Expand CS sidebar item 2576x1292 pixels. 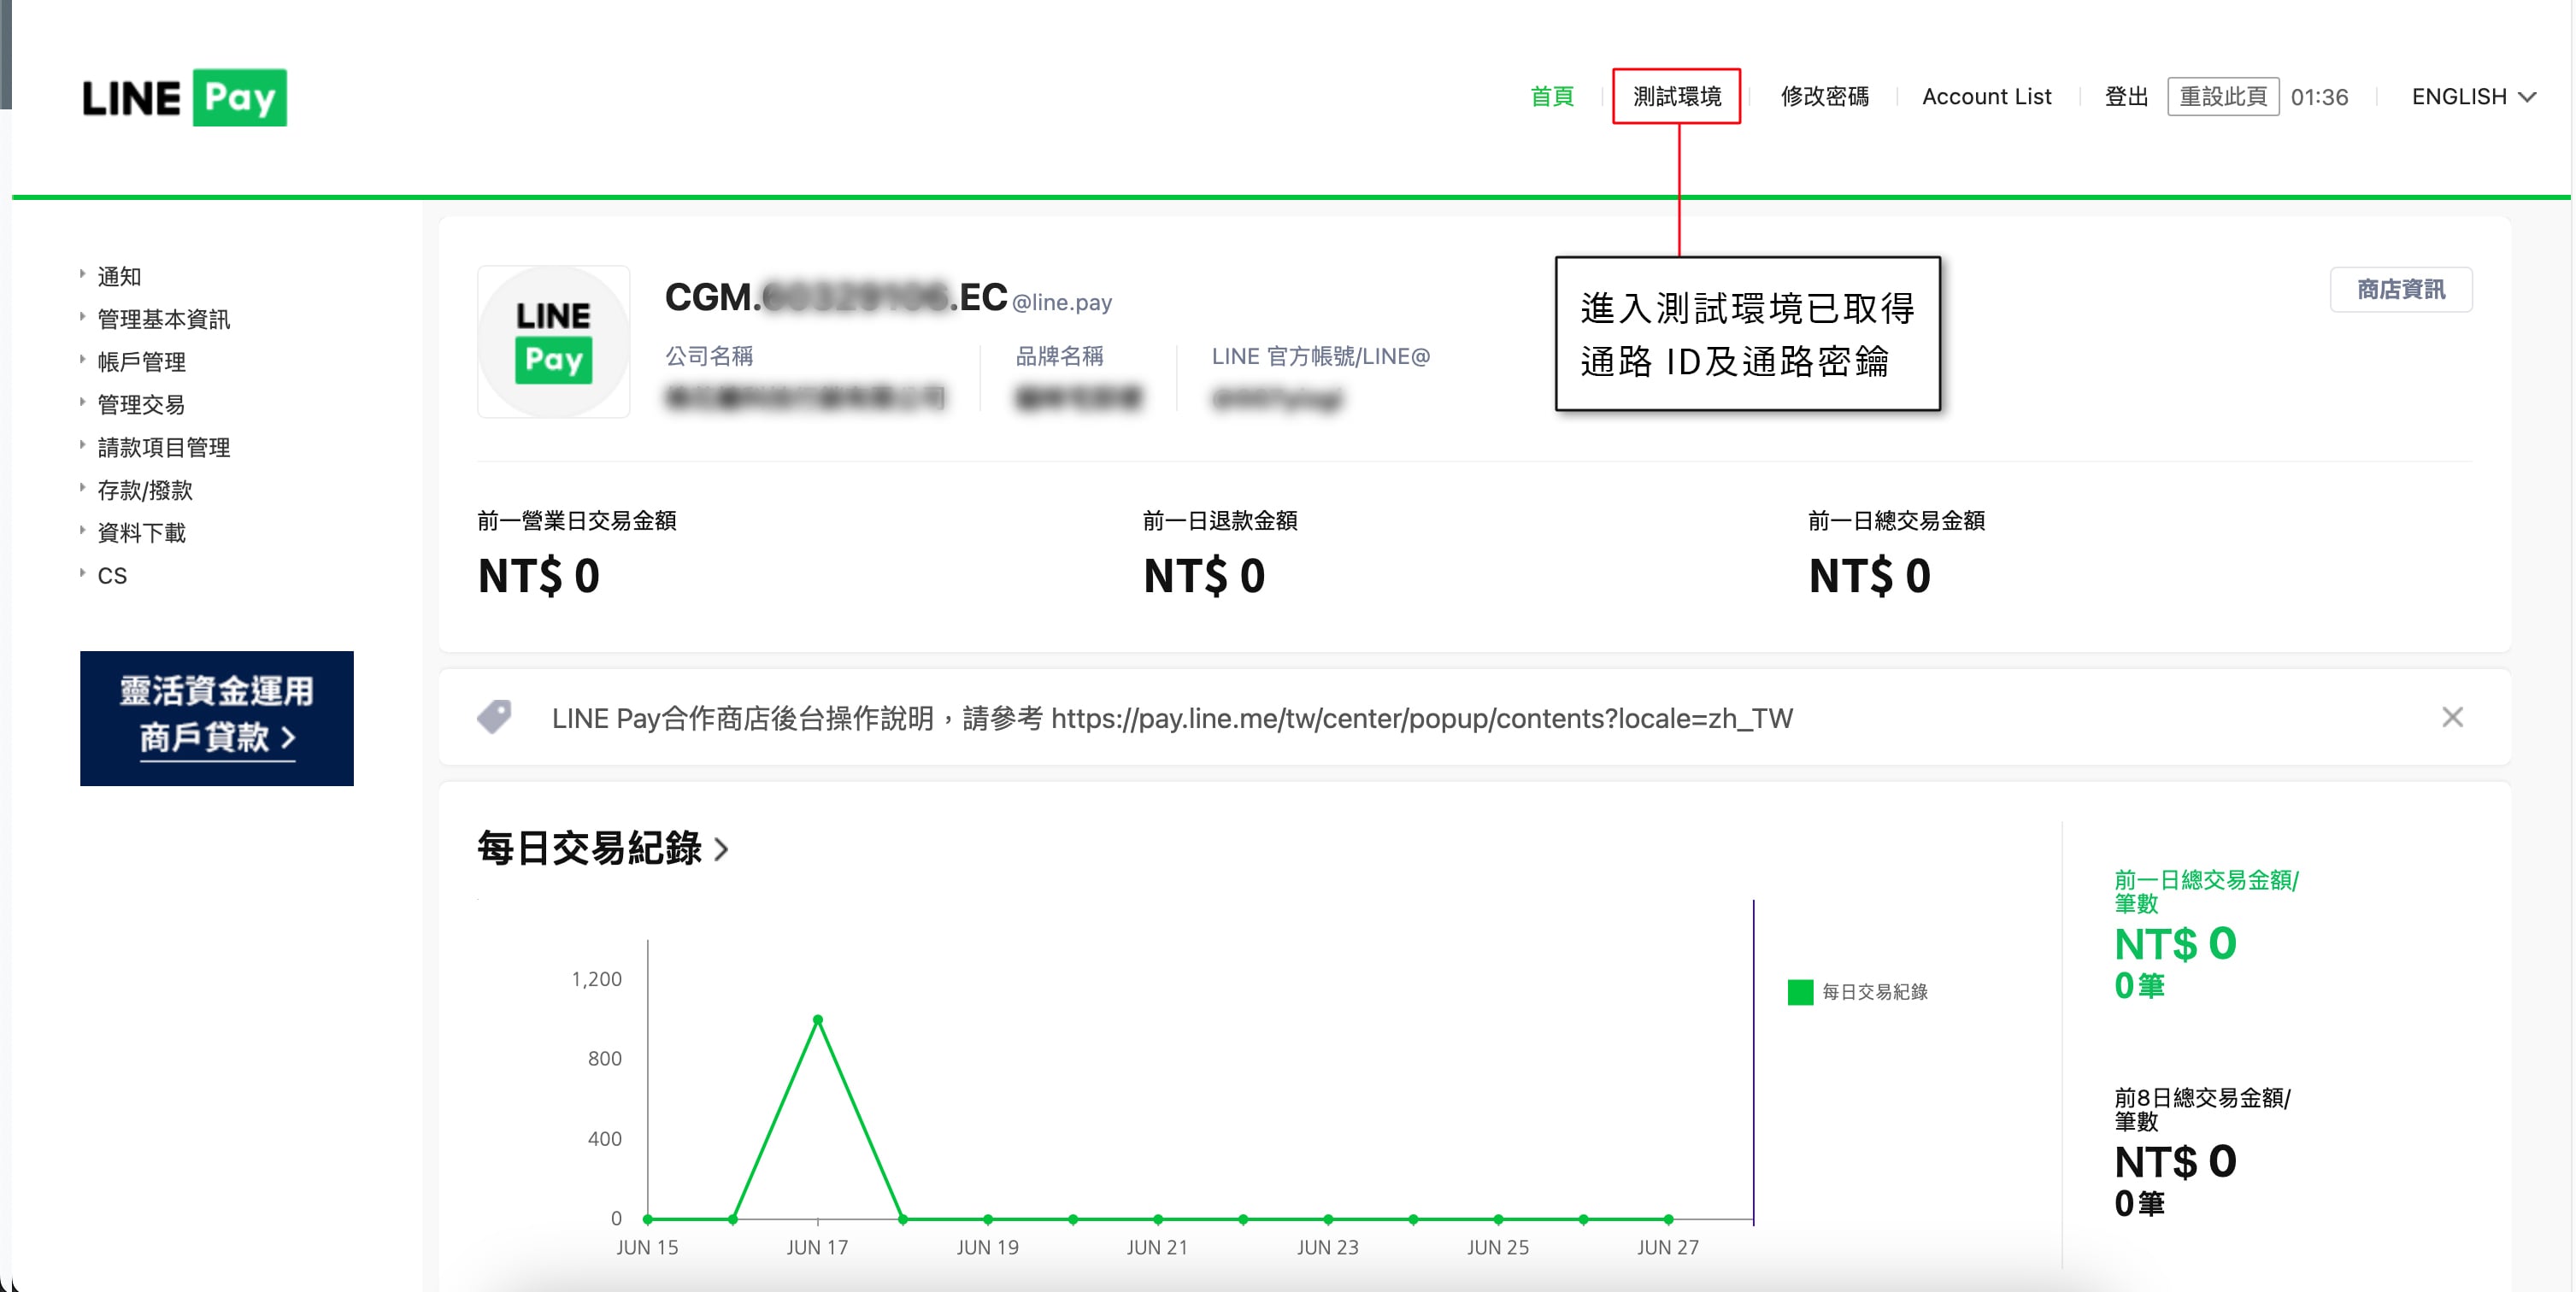pos(111,576)
